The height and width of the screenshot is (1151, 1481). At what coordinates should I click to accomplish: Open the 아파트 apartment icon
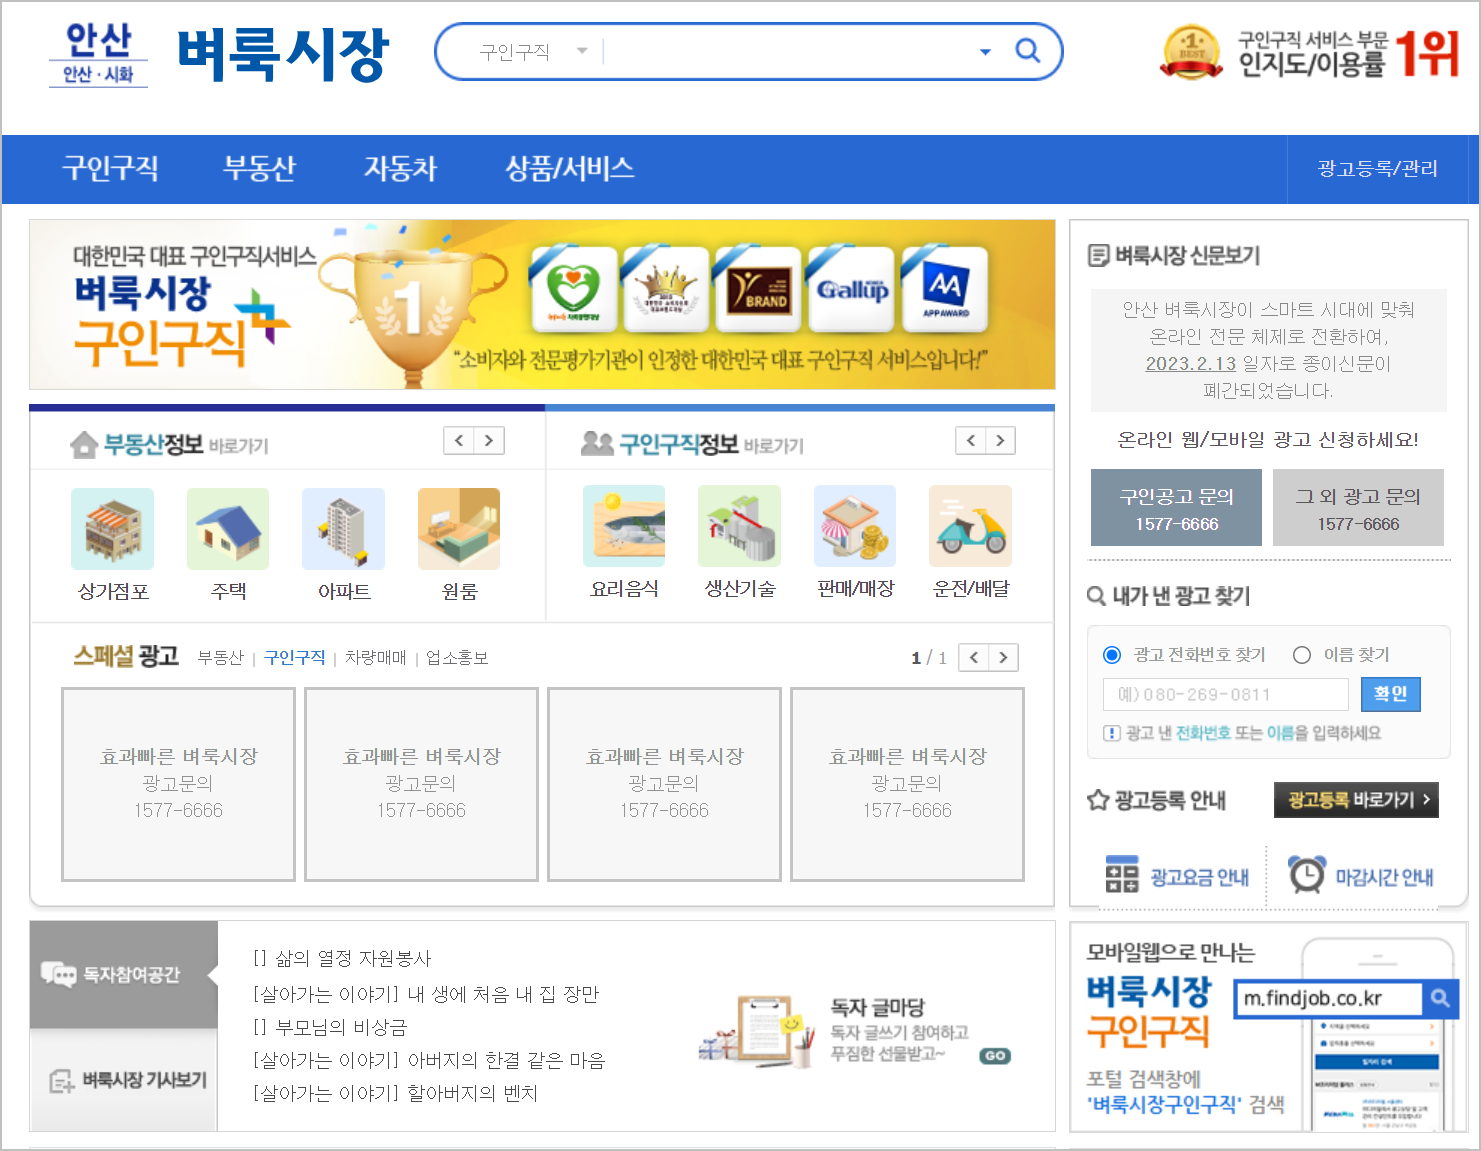tap(344, 529)
